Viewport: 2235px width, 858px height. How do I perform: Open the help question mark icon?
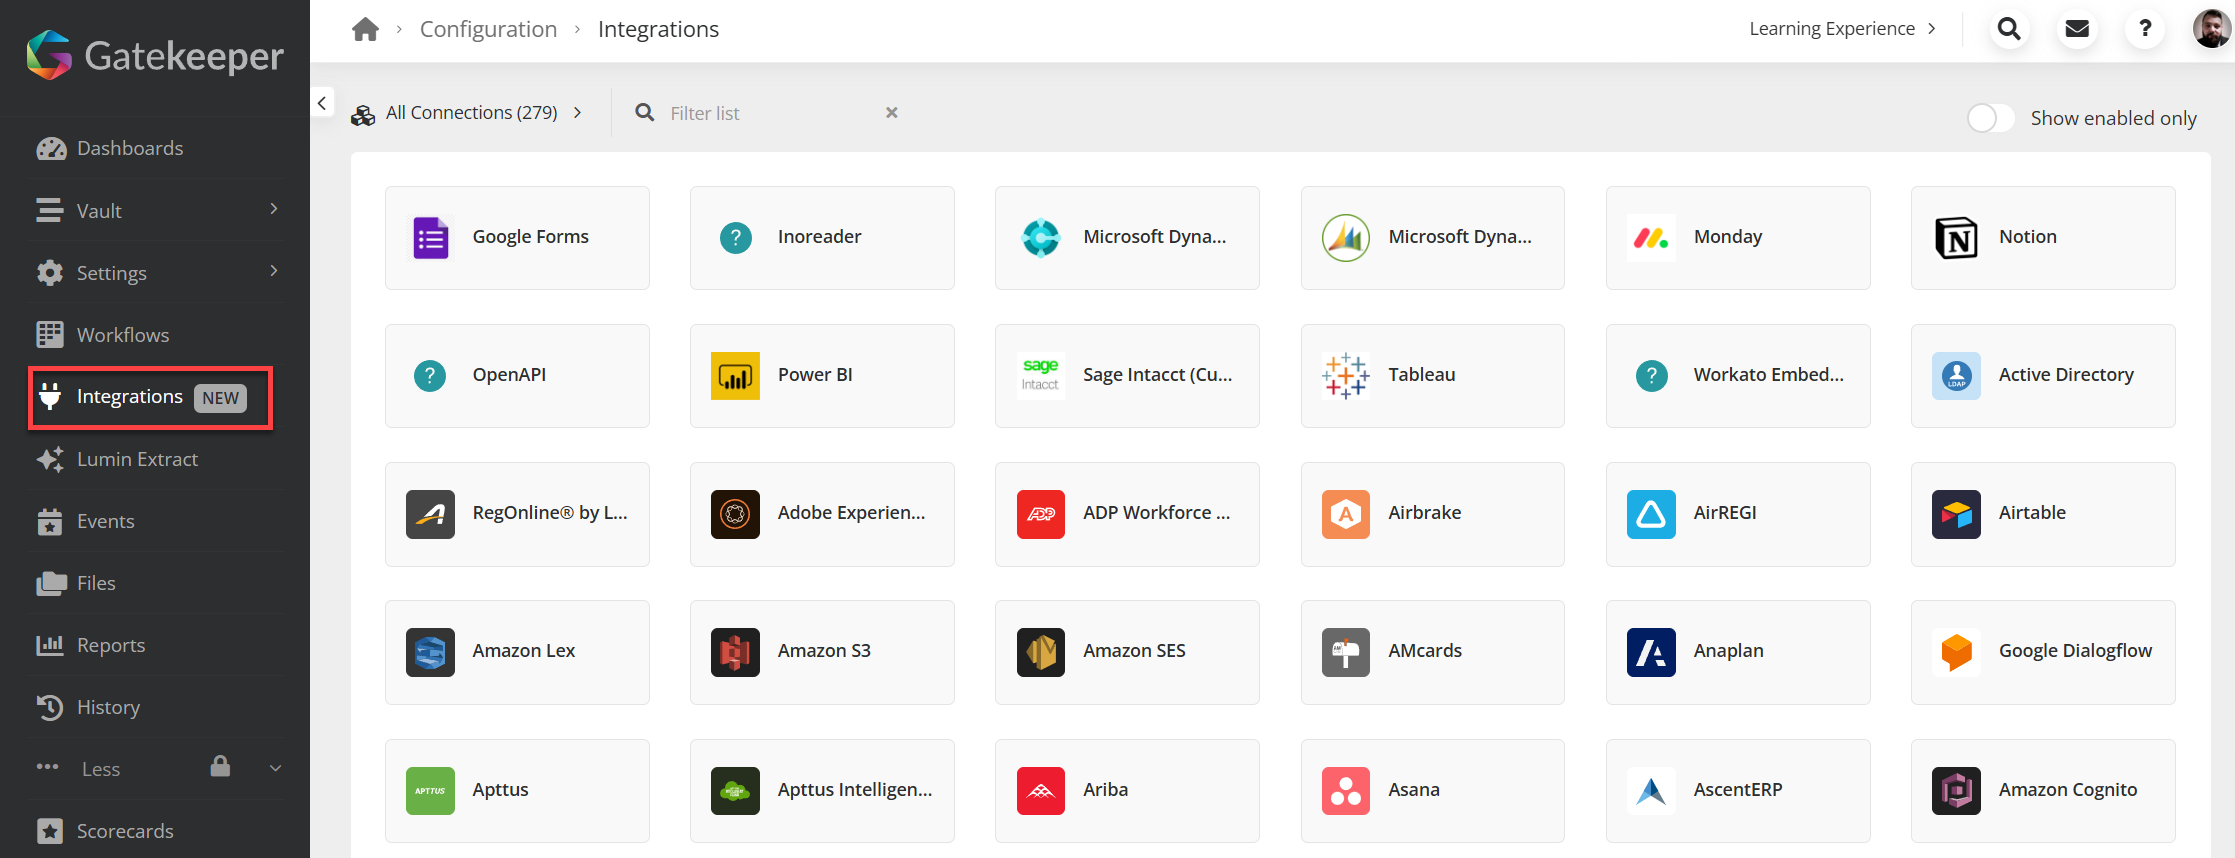point(2145,29)
